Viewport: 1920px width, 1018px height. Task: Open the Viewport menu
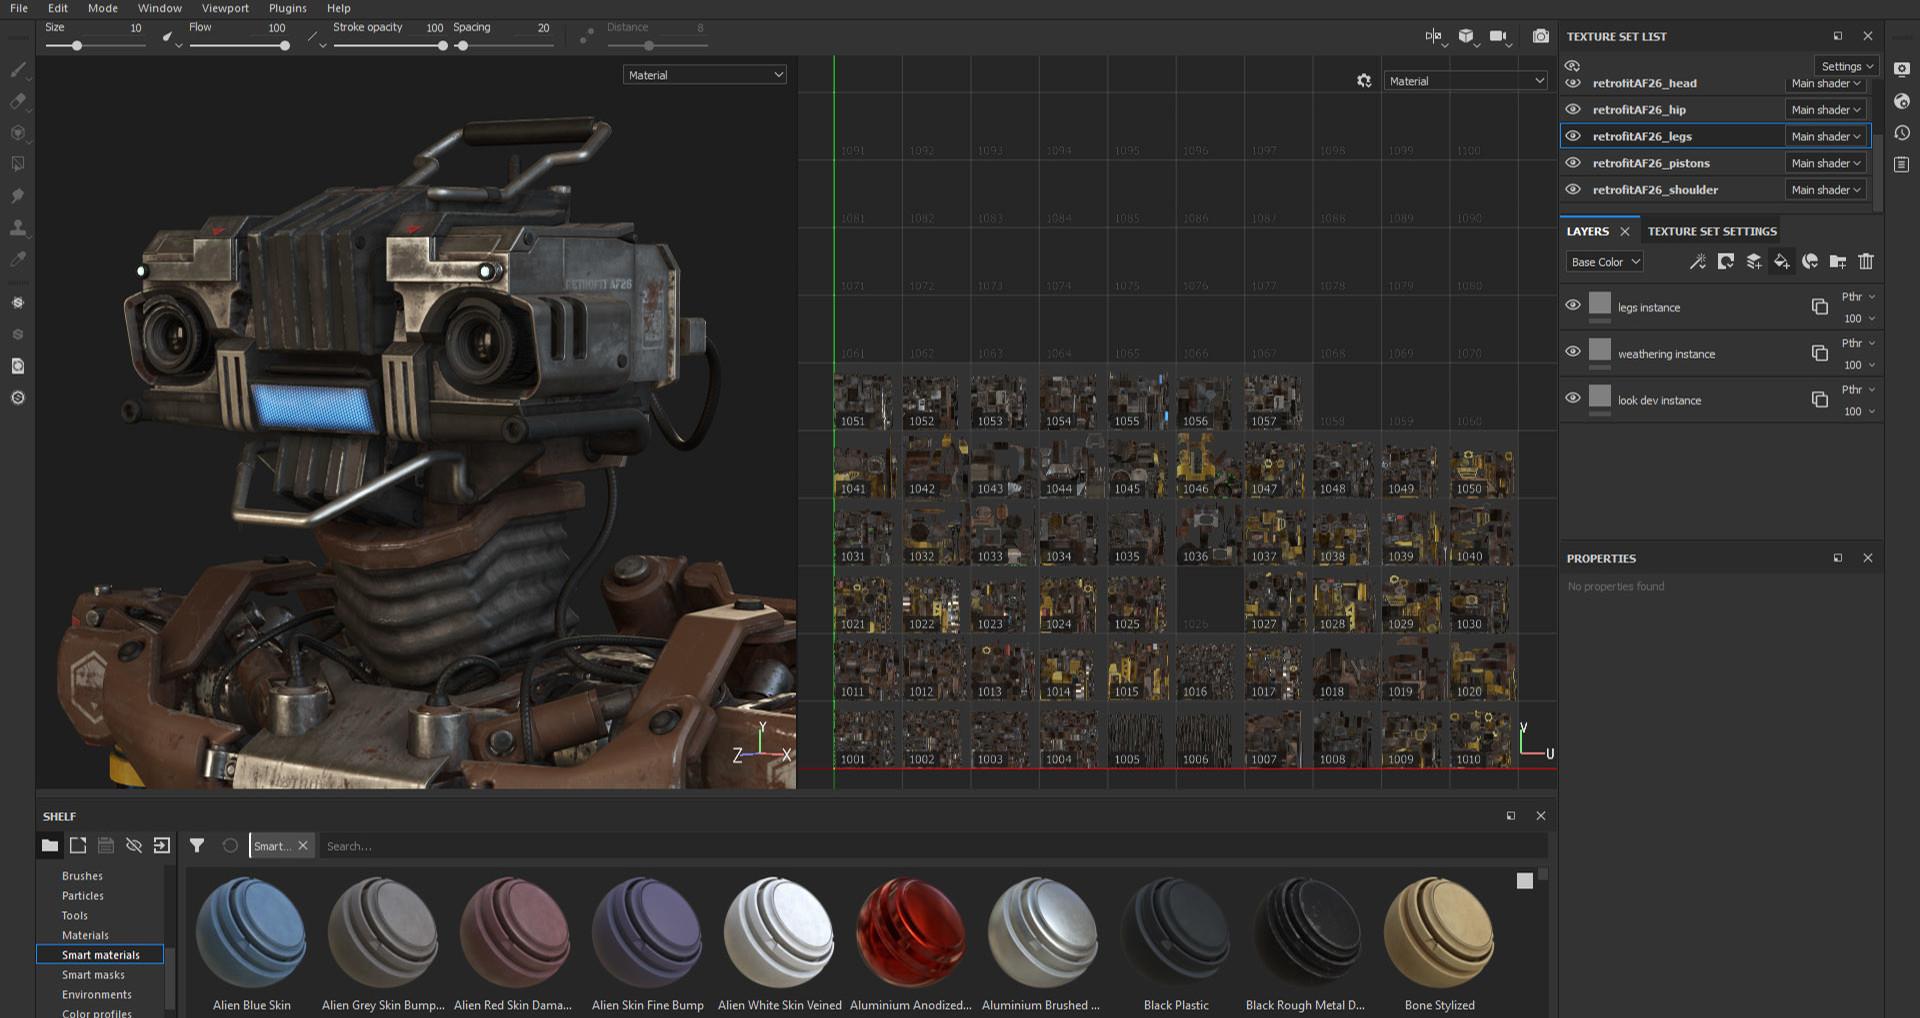pyautogui.click(x=224, y=8)
